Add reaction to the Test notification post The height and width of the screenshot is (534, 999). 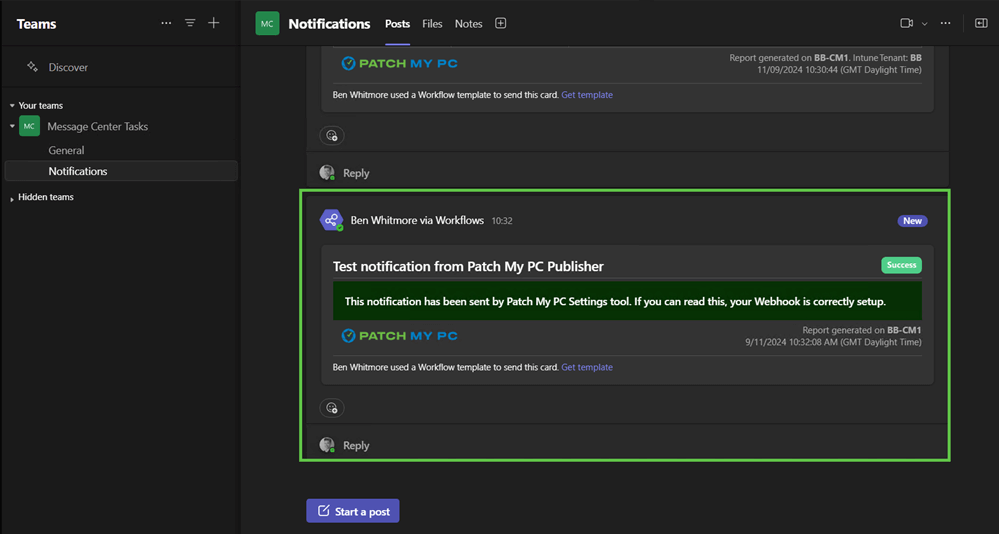coord(331,408)
